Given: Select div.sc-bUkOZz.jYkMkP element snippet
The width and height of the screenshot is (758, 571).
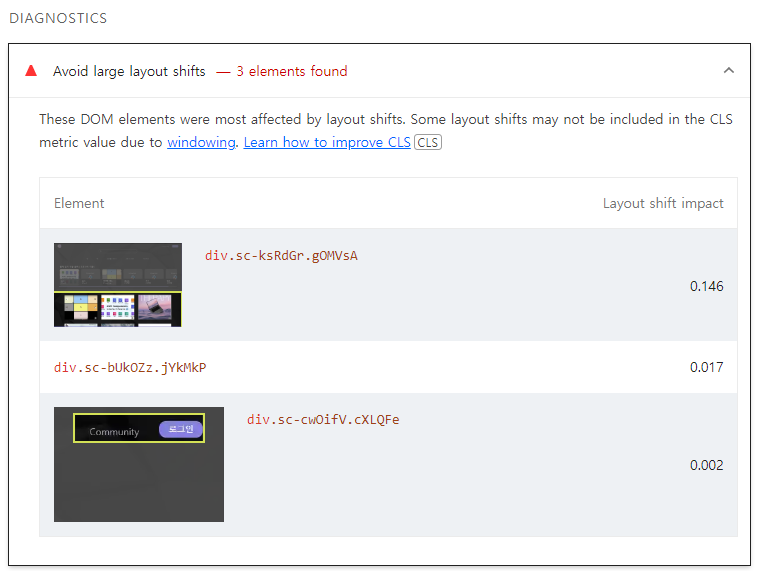Looking at the screenshot, I should (x=130, y=367).
